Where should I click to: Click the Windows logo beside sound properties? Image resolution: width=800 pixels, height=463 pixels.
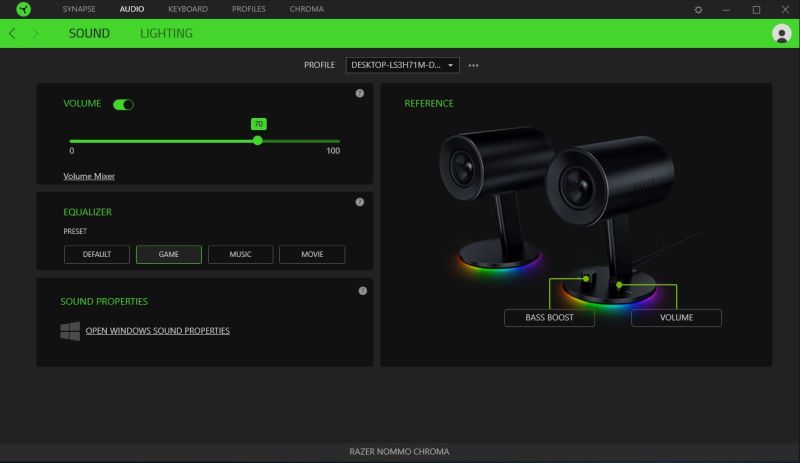click(70, 331)
